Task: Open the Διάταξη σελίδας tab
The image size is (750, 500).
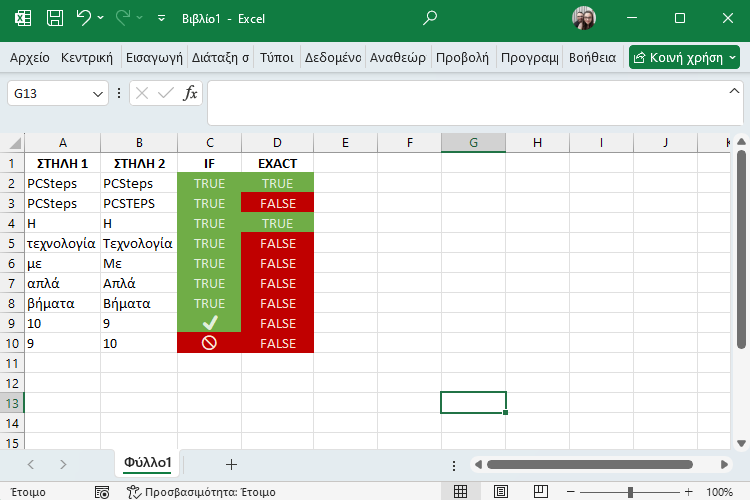Action: (221, 58)
